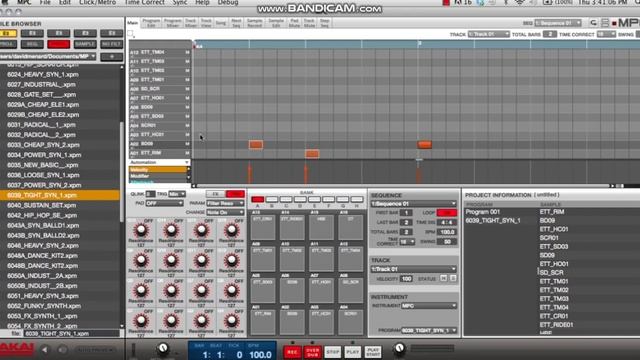Toggle mute M for the A01 ETT_RIM track row
This screenshot has width=640, height=360.
(187, 153)
